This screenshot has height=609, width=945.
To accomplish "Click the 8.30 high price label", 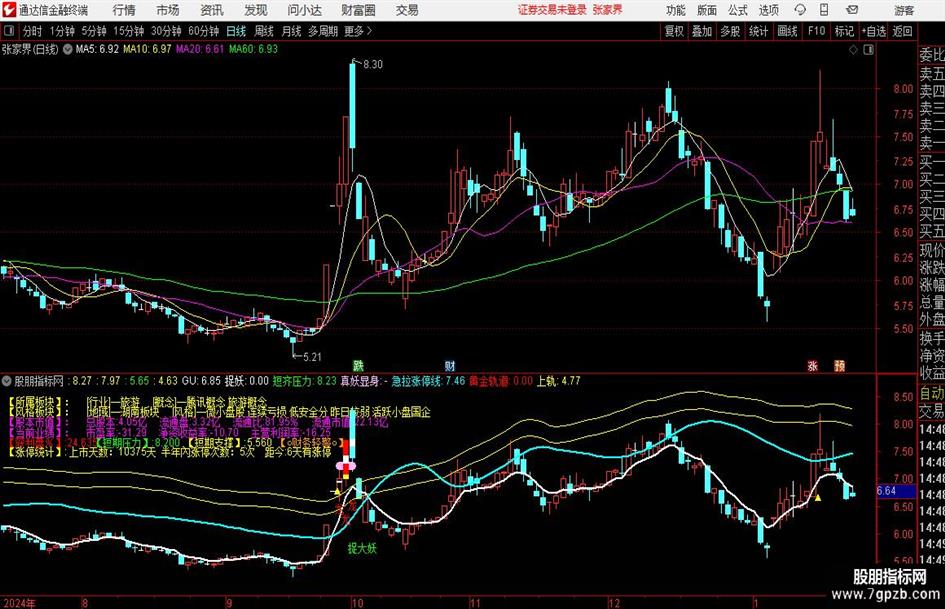I will point(373,65).
